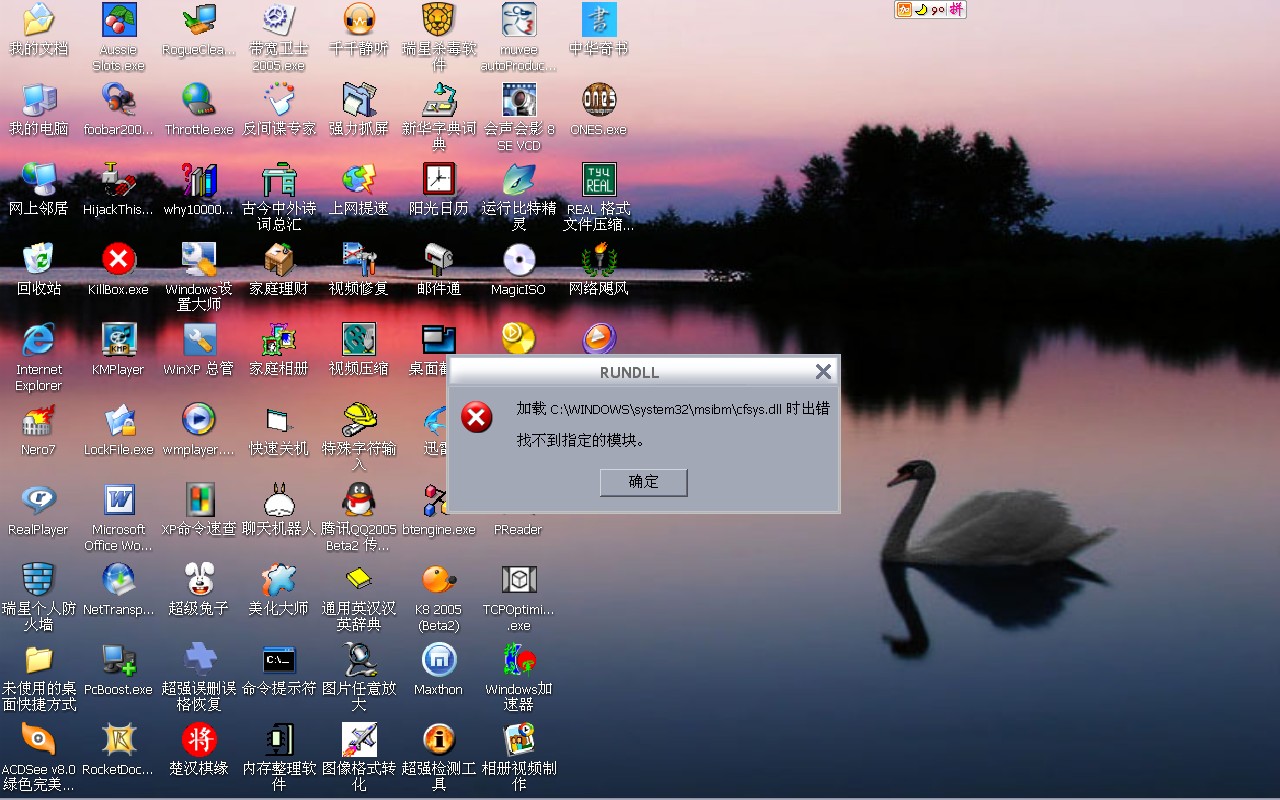Select the KillBox.exe desktop icon

click(118, 261)
